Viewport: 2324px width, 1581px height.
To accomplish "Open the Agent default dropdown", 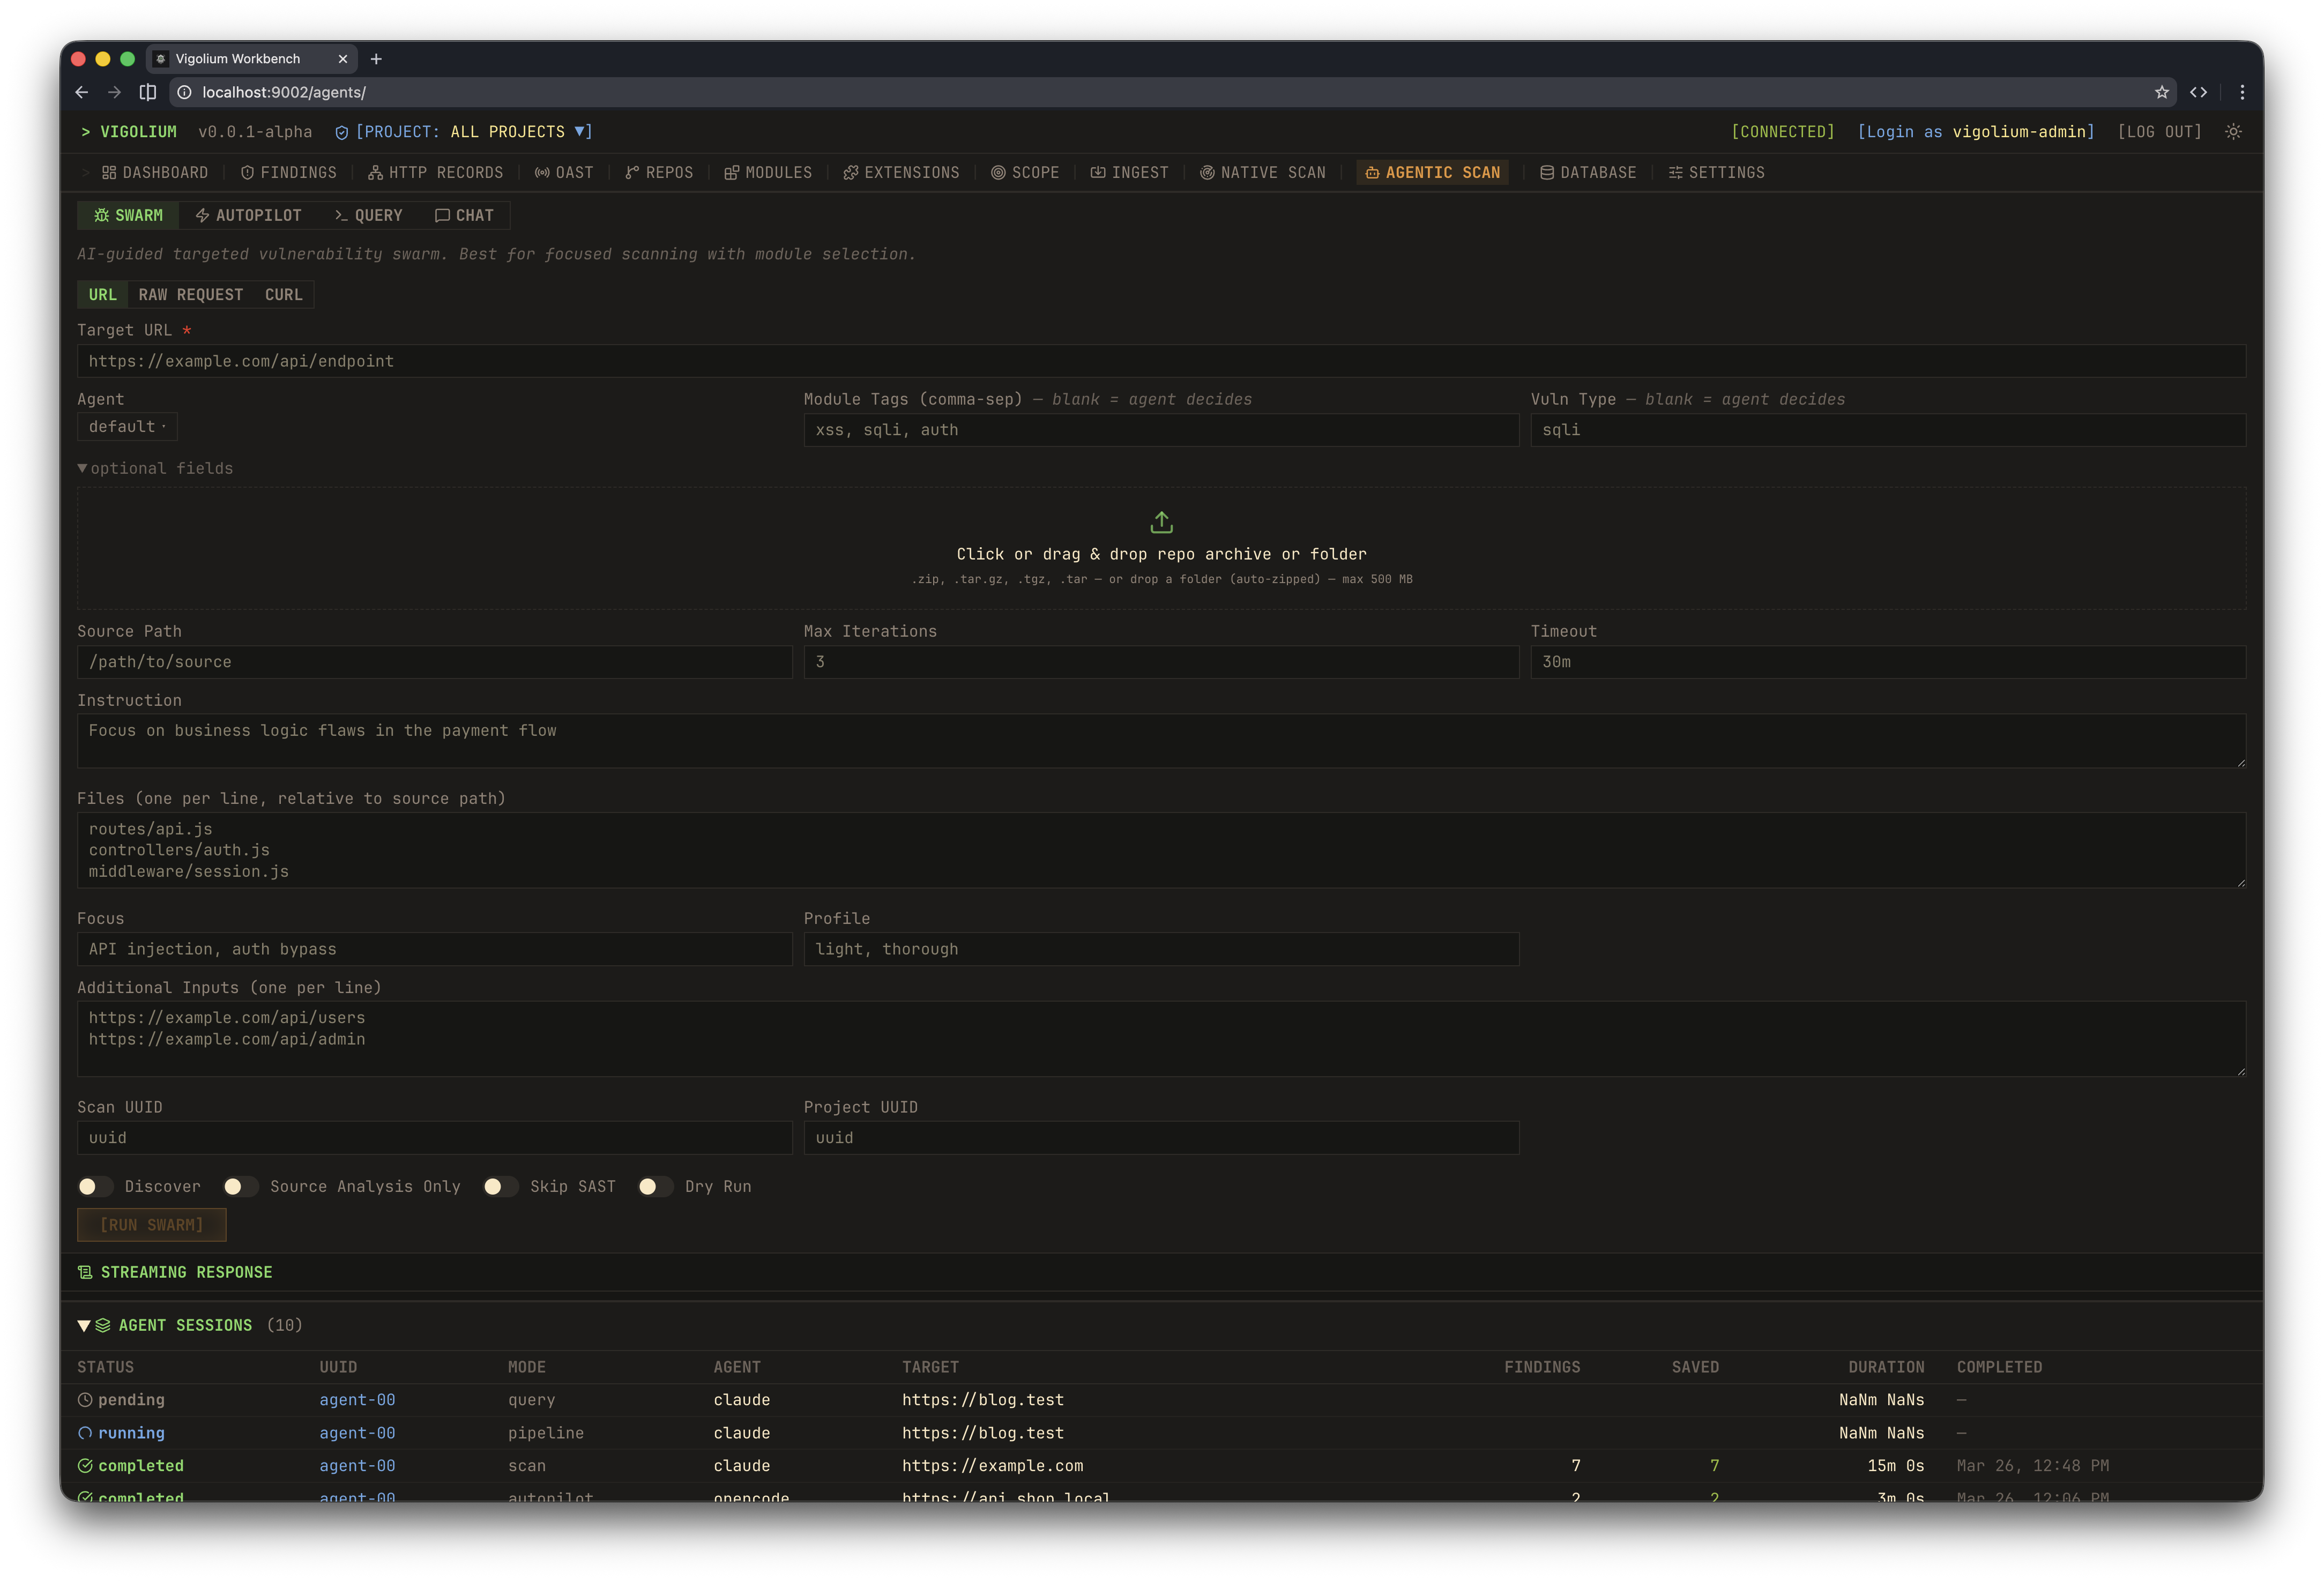I will tap(127, 427).
